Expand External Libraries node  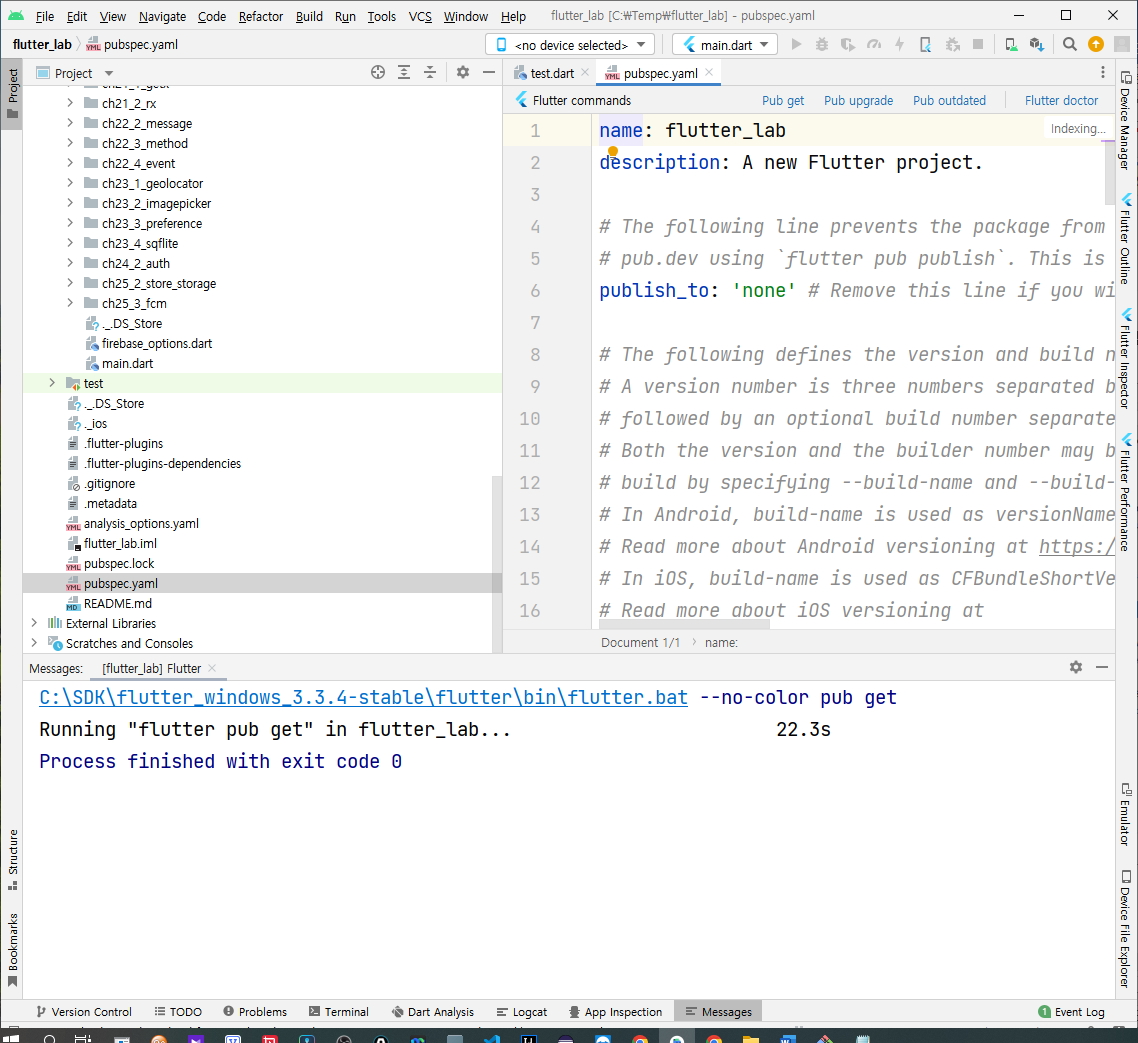33,623
